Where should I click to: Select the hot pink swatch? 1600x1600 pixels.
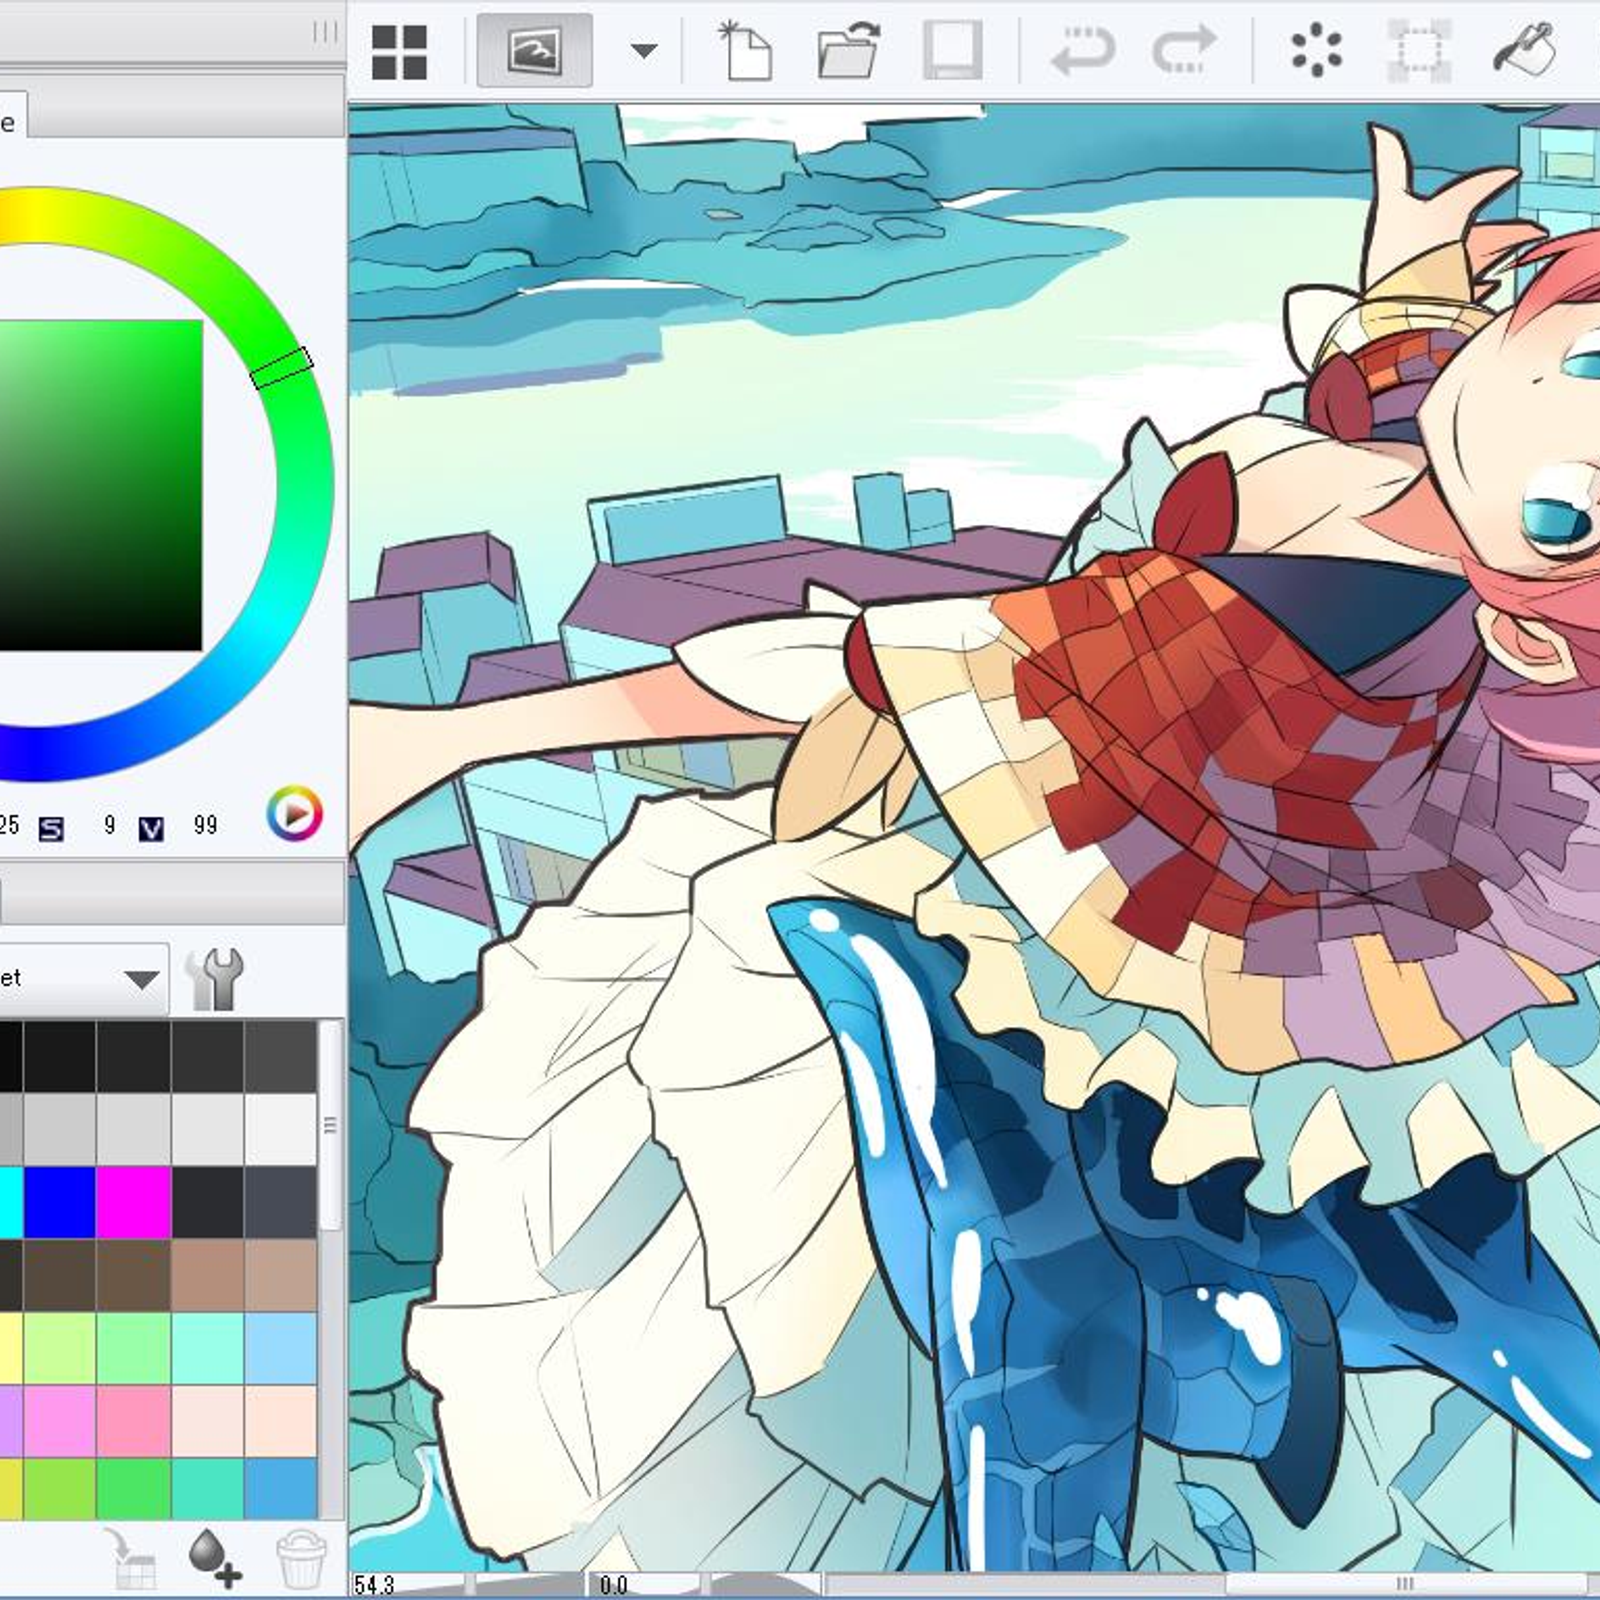[x=134, y=1421]
